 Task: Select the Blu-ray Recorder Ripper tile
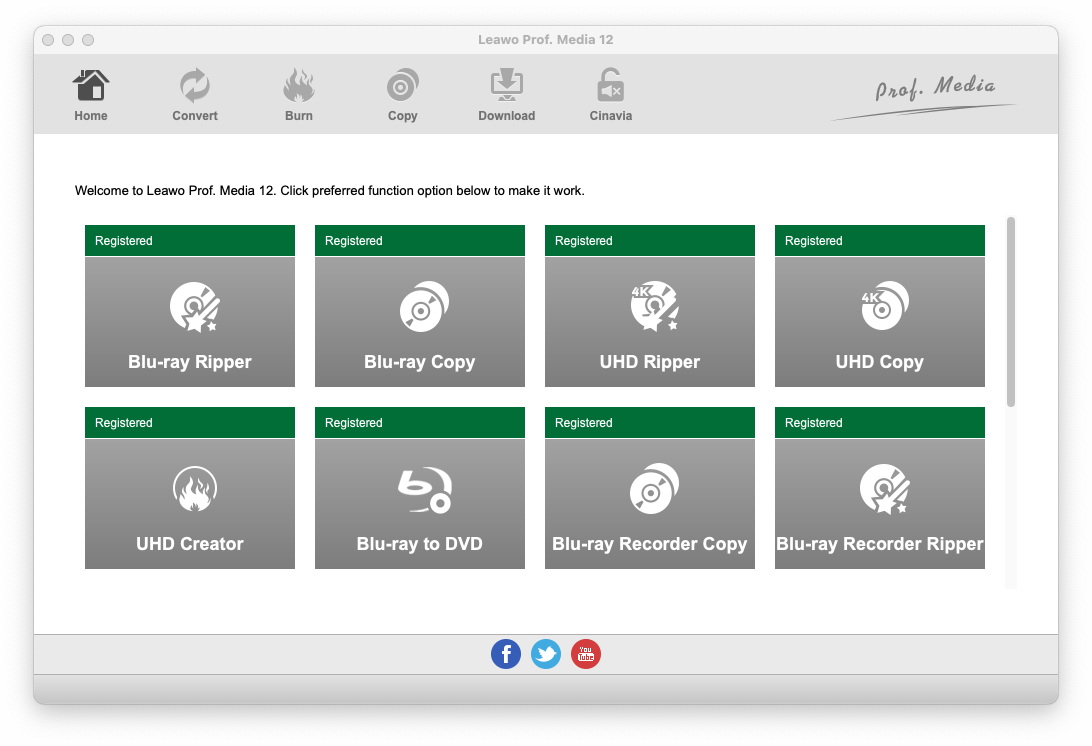880,504
